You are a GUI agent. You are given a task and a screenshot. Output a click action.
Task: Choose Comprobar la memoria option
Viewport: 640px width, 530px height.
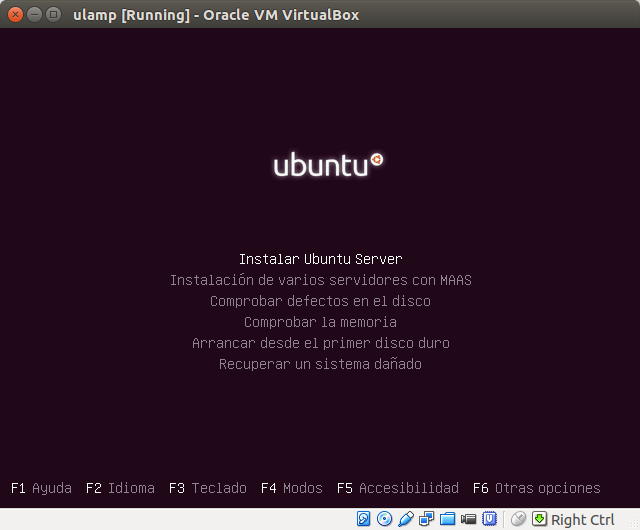[x=320, y=322]
